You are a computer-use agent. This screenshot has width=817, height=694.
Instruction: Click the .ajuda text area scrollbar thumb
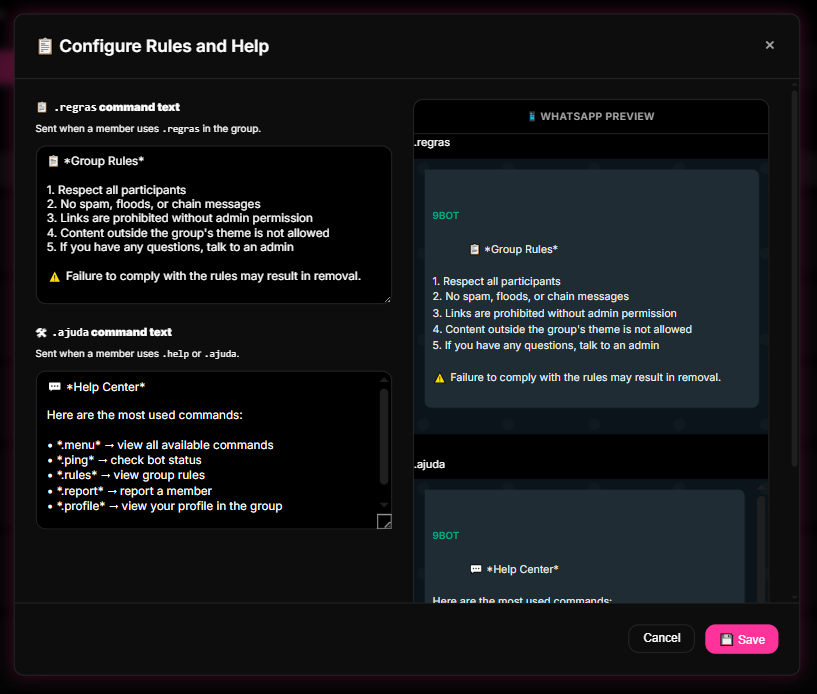[x=384, y=437]
